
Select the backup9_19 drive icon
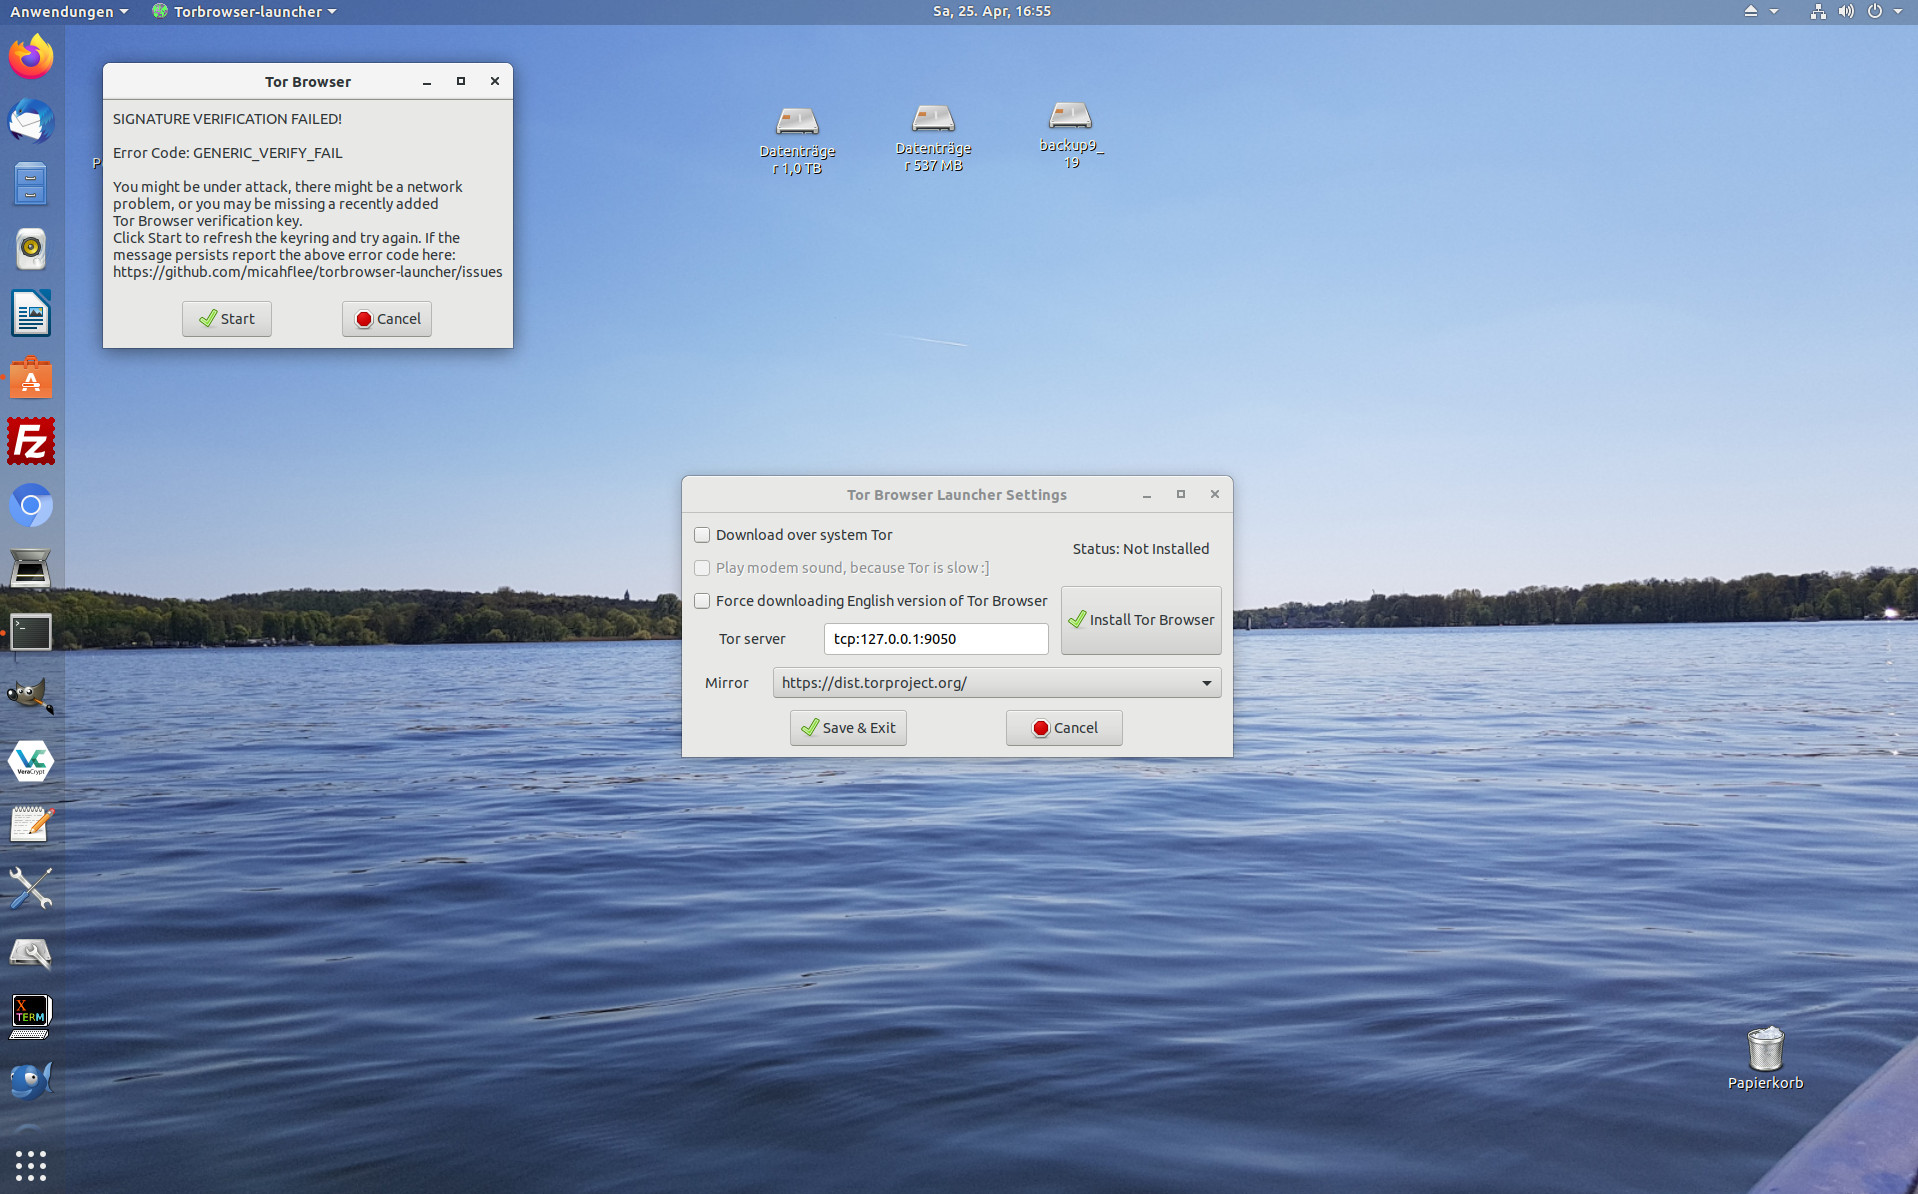click(x=1070, y=135)
